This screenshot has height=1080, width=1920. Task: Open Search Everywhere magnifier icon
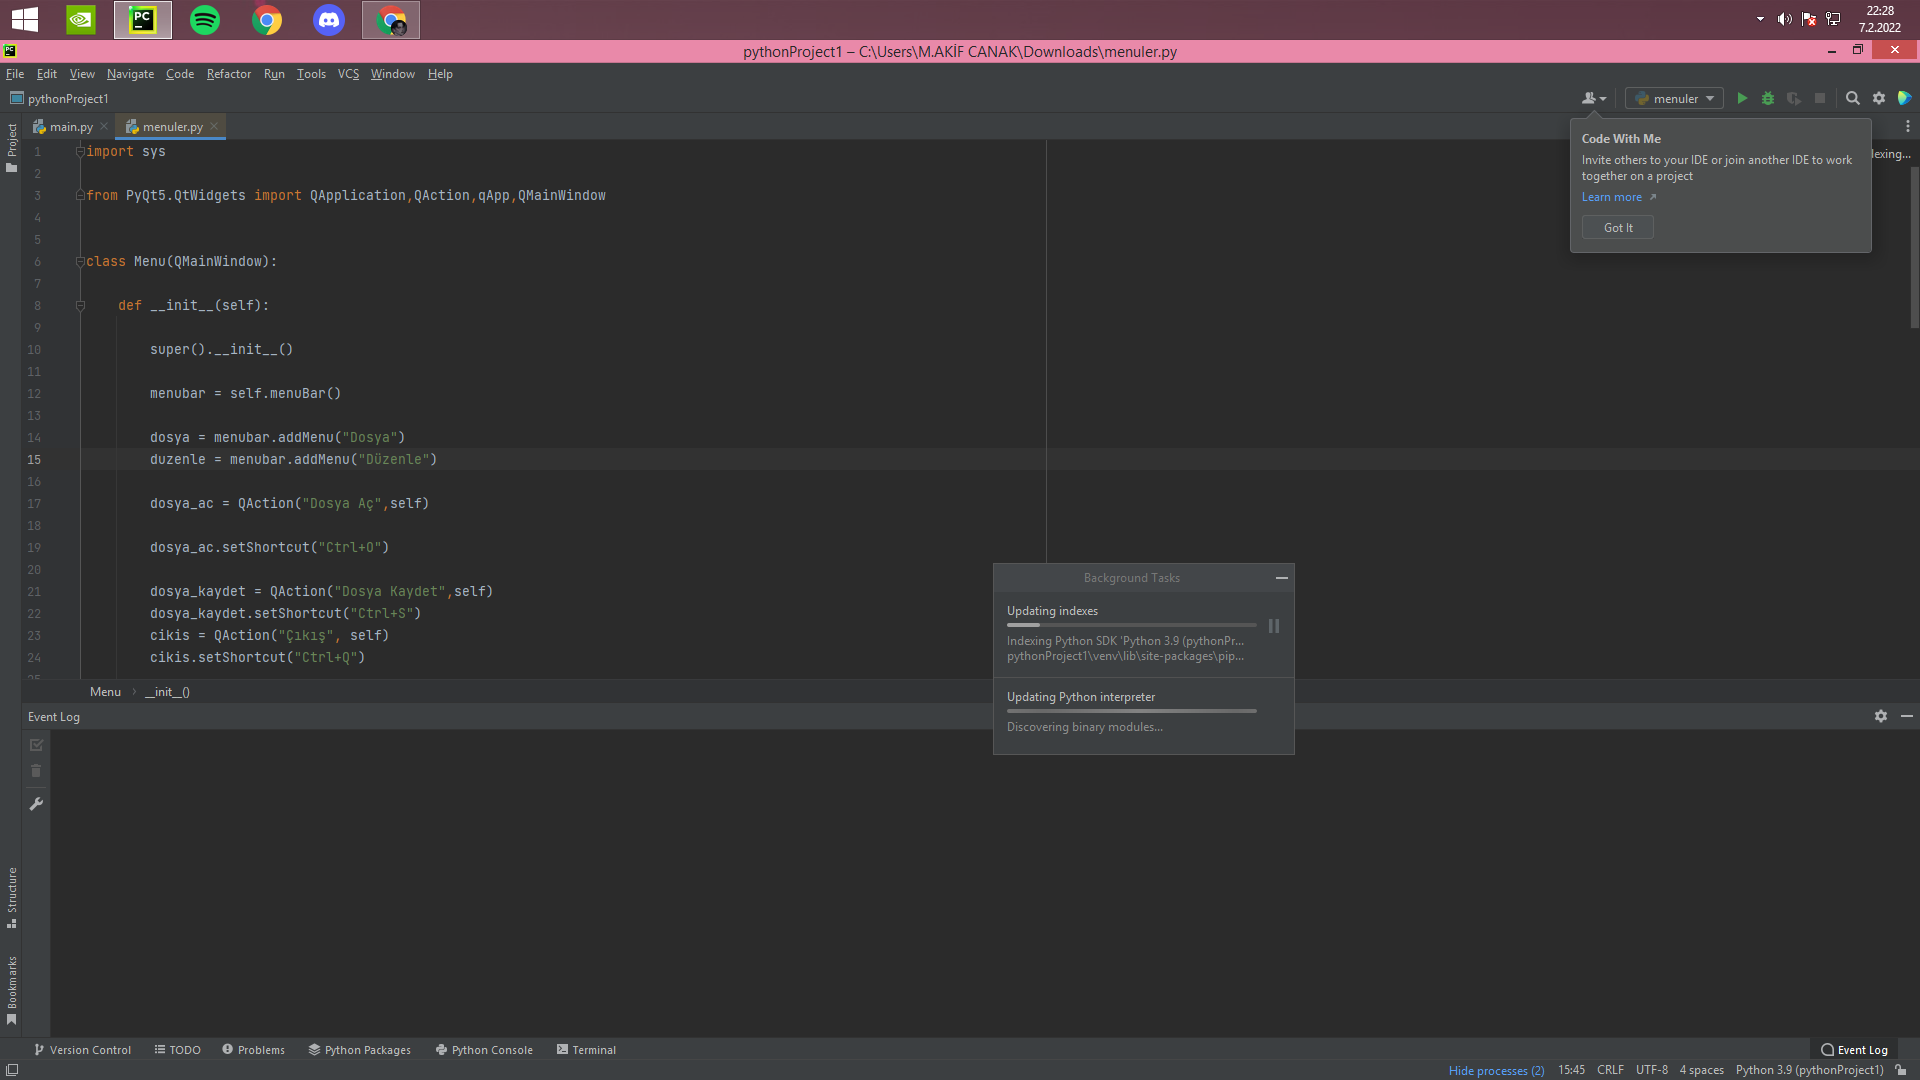pyautogui.click(x=1852, y=98)
